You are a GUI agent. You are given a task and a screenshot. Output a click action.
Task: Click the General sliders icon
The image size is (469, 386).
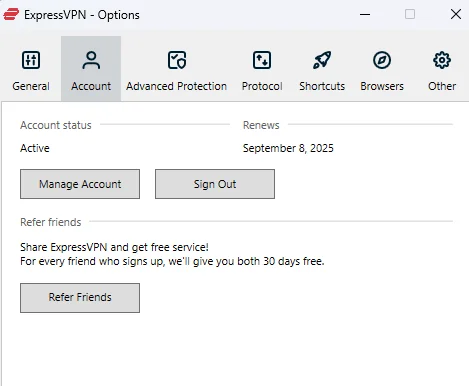pyautogui.click(x=31, y=60)
